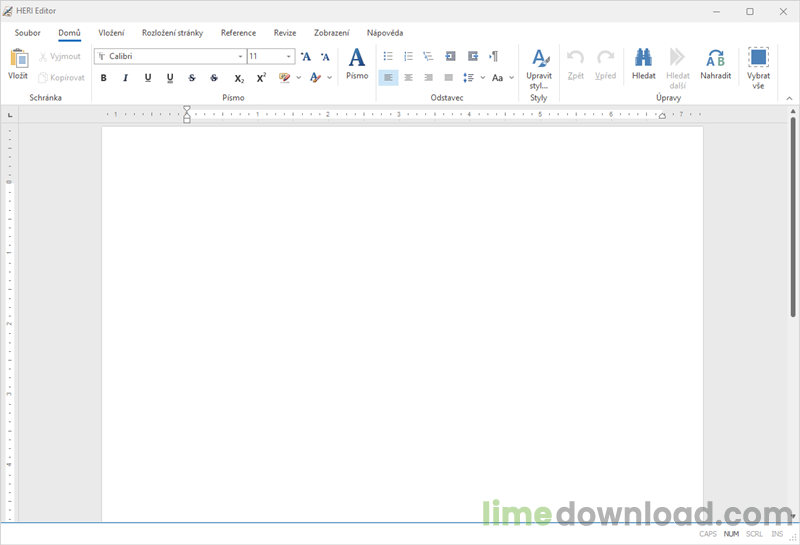The height and width of the screenshot is (545, 800).
Task: Click the Aa change case icon
Action: [x=497, y=78]
